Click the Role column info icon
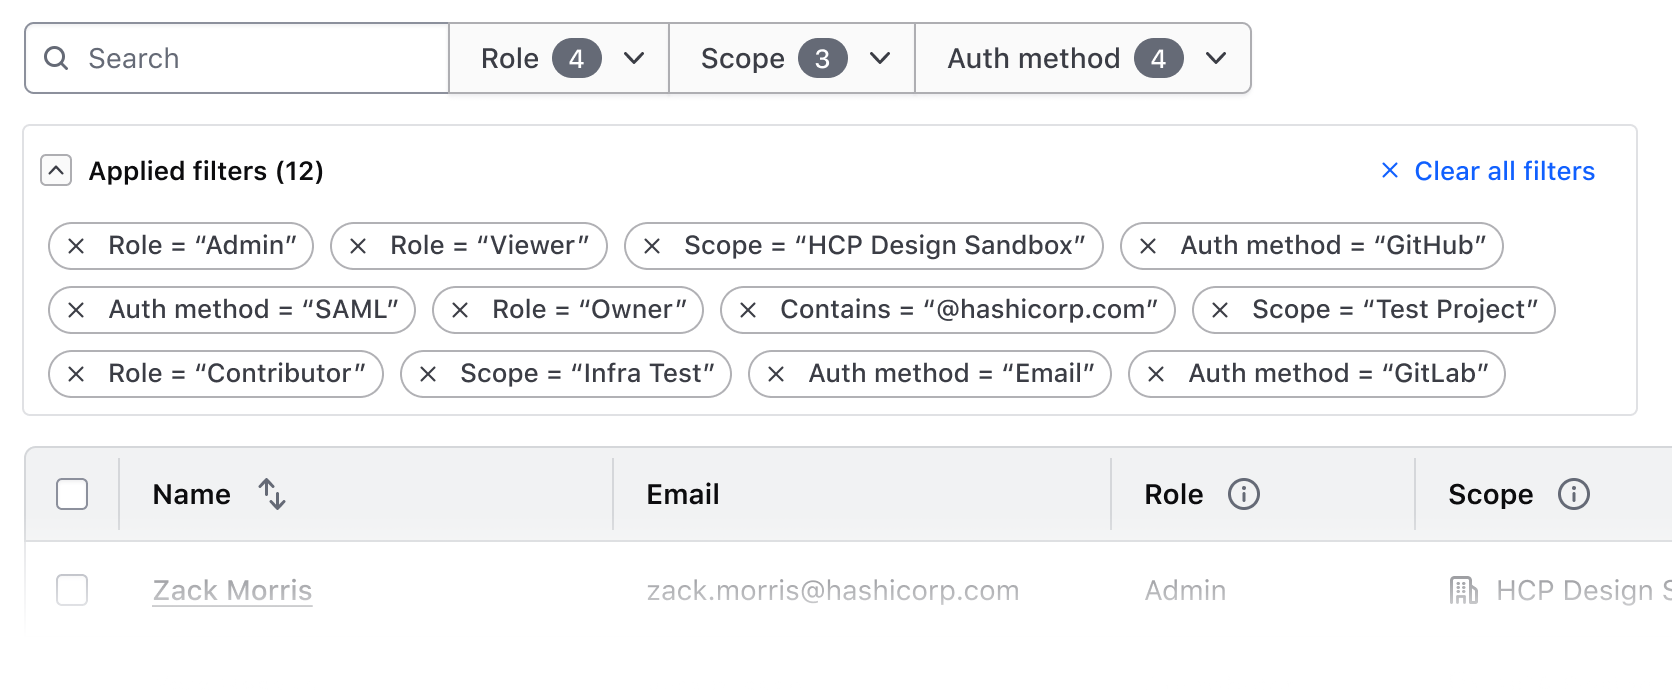 coord(1243,494)
